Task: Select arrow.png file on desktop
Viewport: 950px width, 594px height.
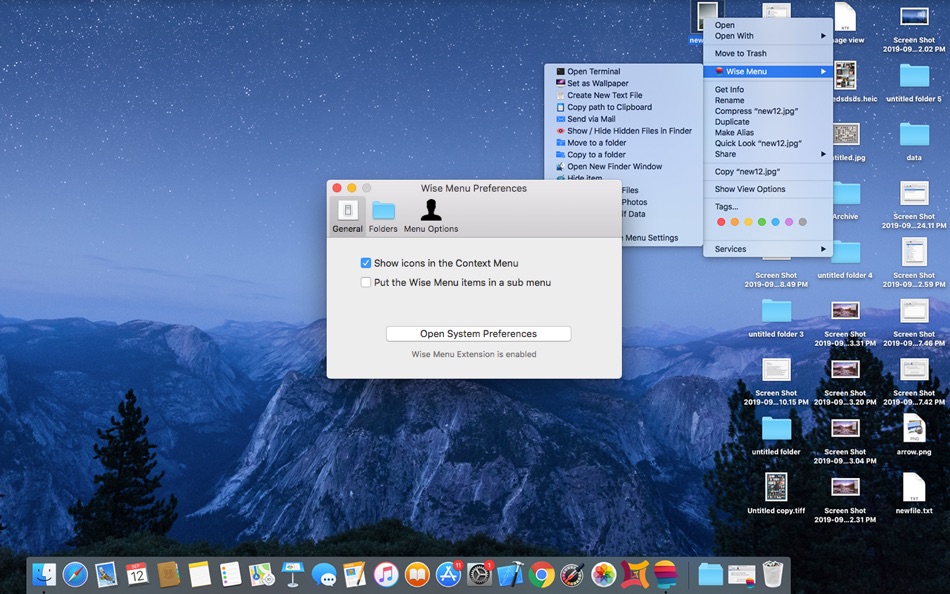Action: point(914,434)
